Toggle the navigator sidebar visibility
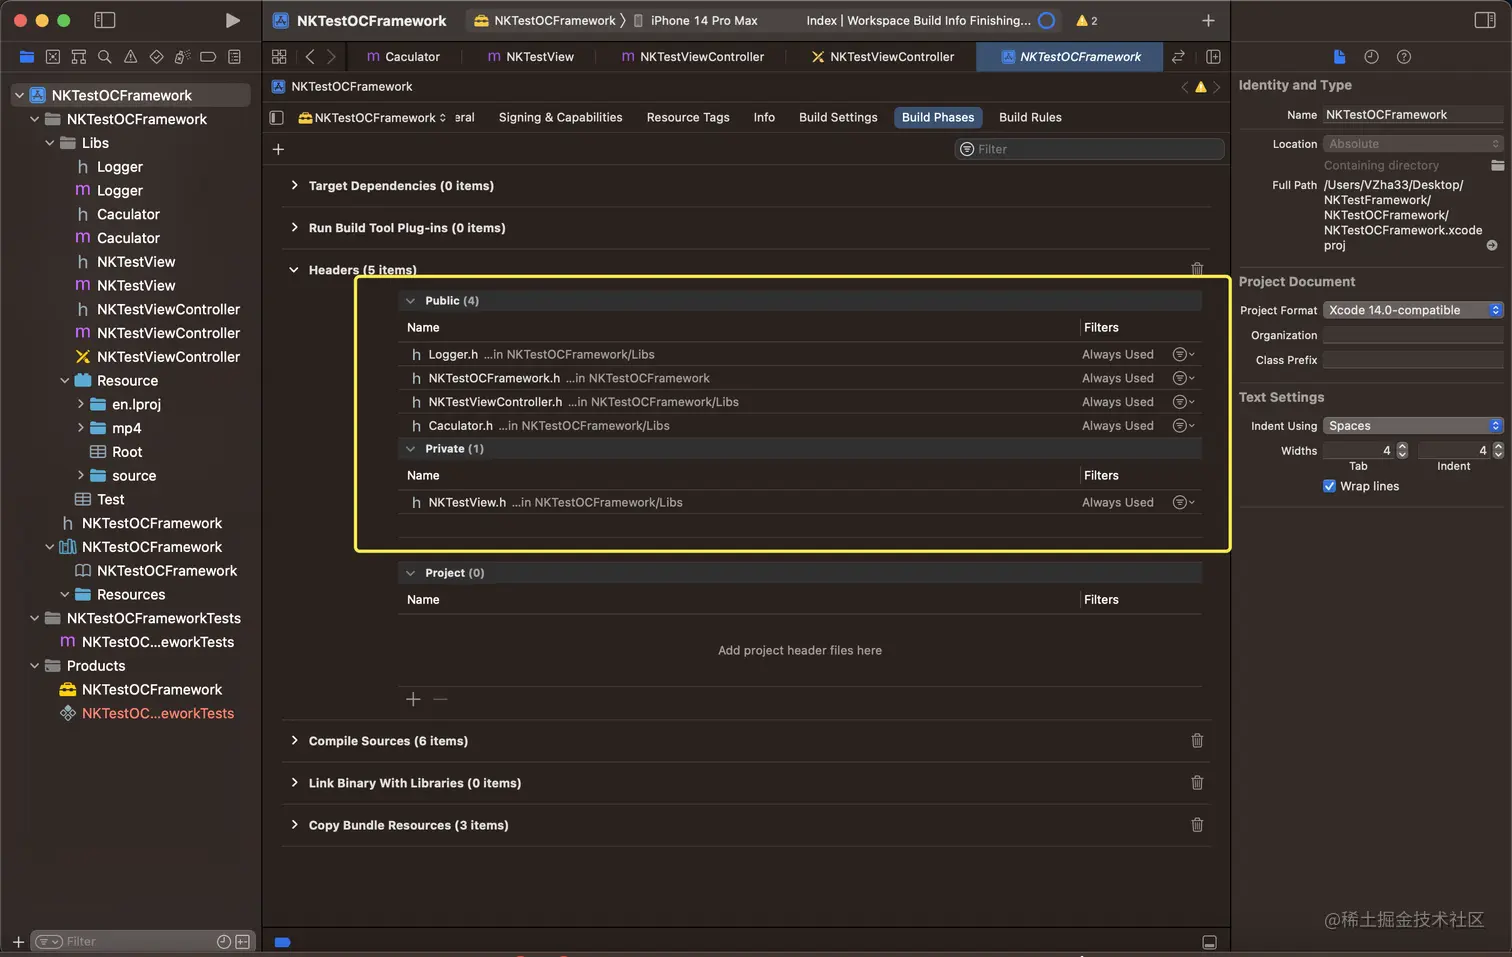This screenshot has width=1512, height=957. (104, 20)
